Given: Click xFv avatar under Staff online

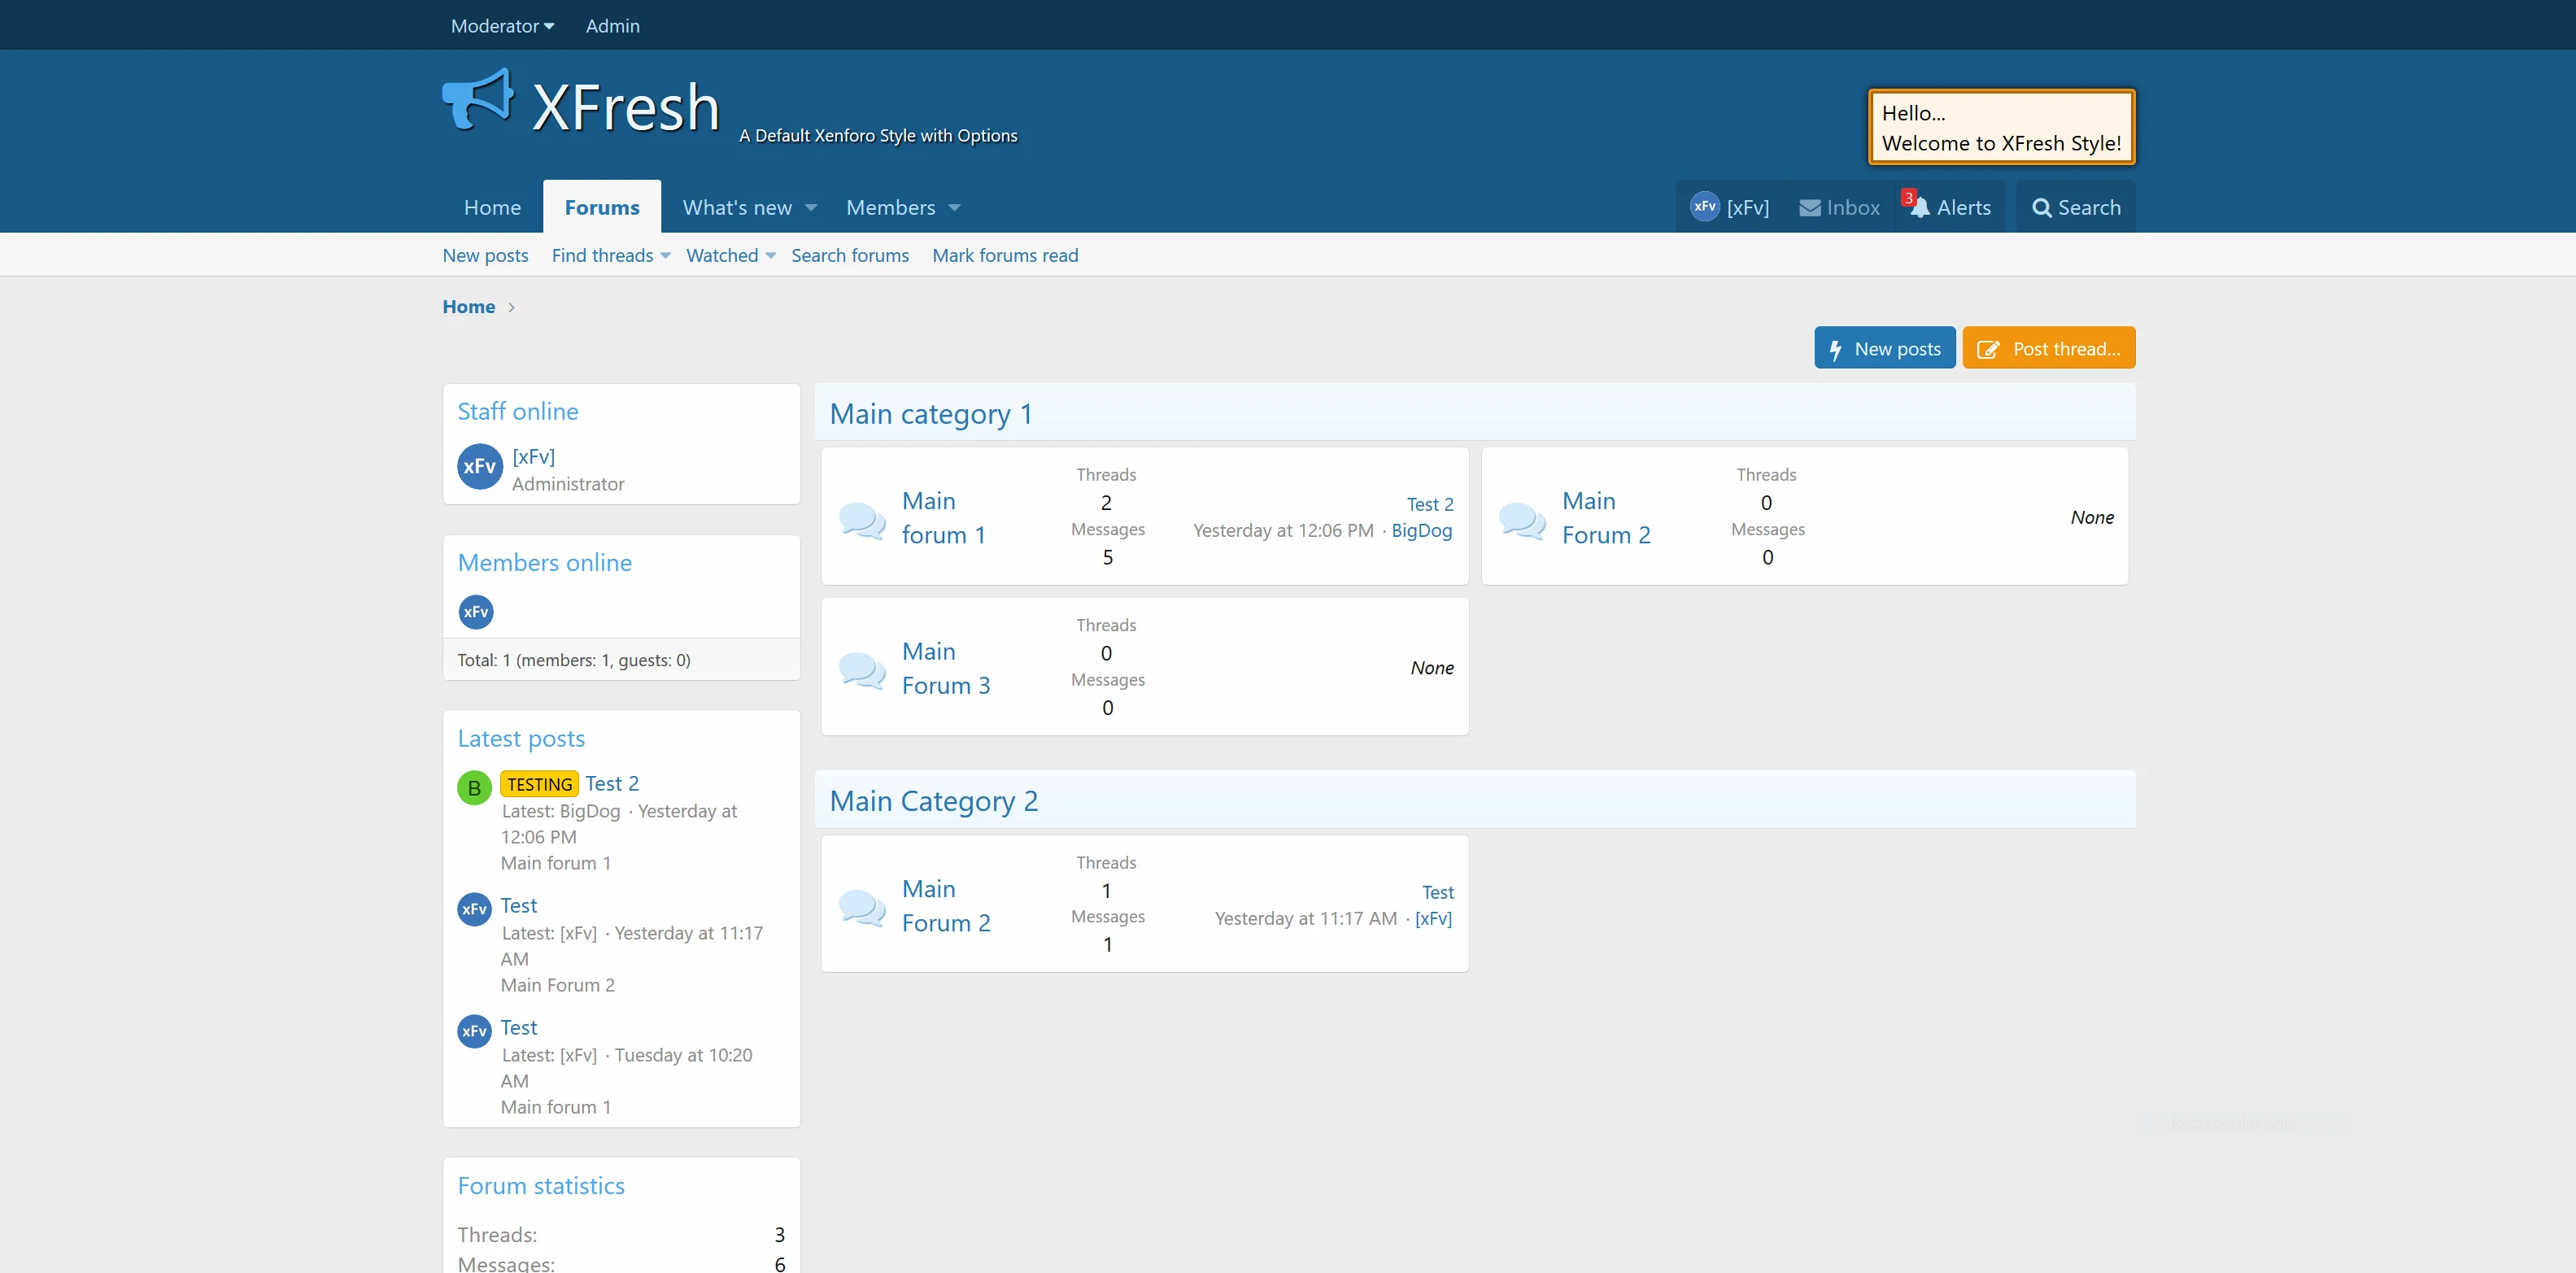Looking at the screenshot, I should pos(480,466).
